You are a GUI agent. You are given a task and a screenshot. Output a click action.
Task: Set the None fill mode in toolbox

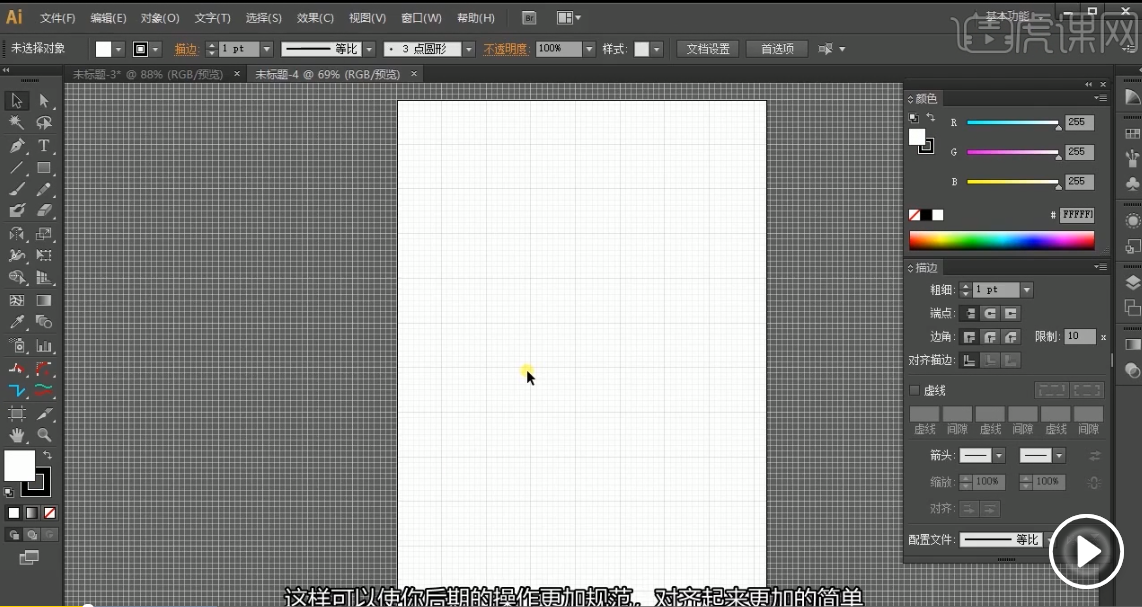coord(49,513)
